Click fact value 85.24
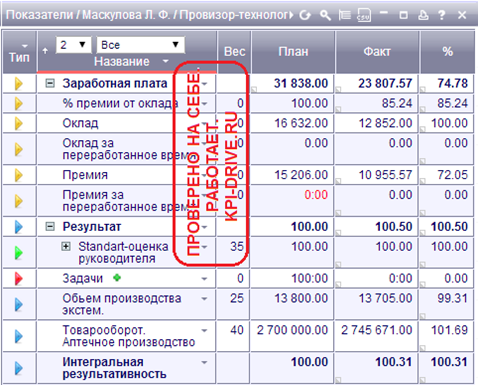The width and height of the screenshot is (478, 385). [397, 103]
